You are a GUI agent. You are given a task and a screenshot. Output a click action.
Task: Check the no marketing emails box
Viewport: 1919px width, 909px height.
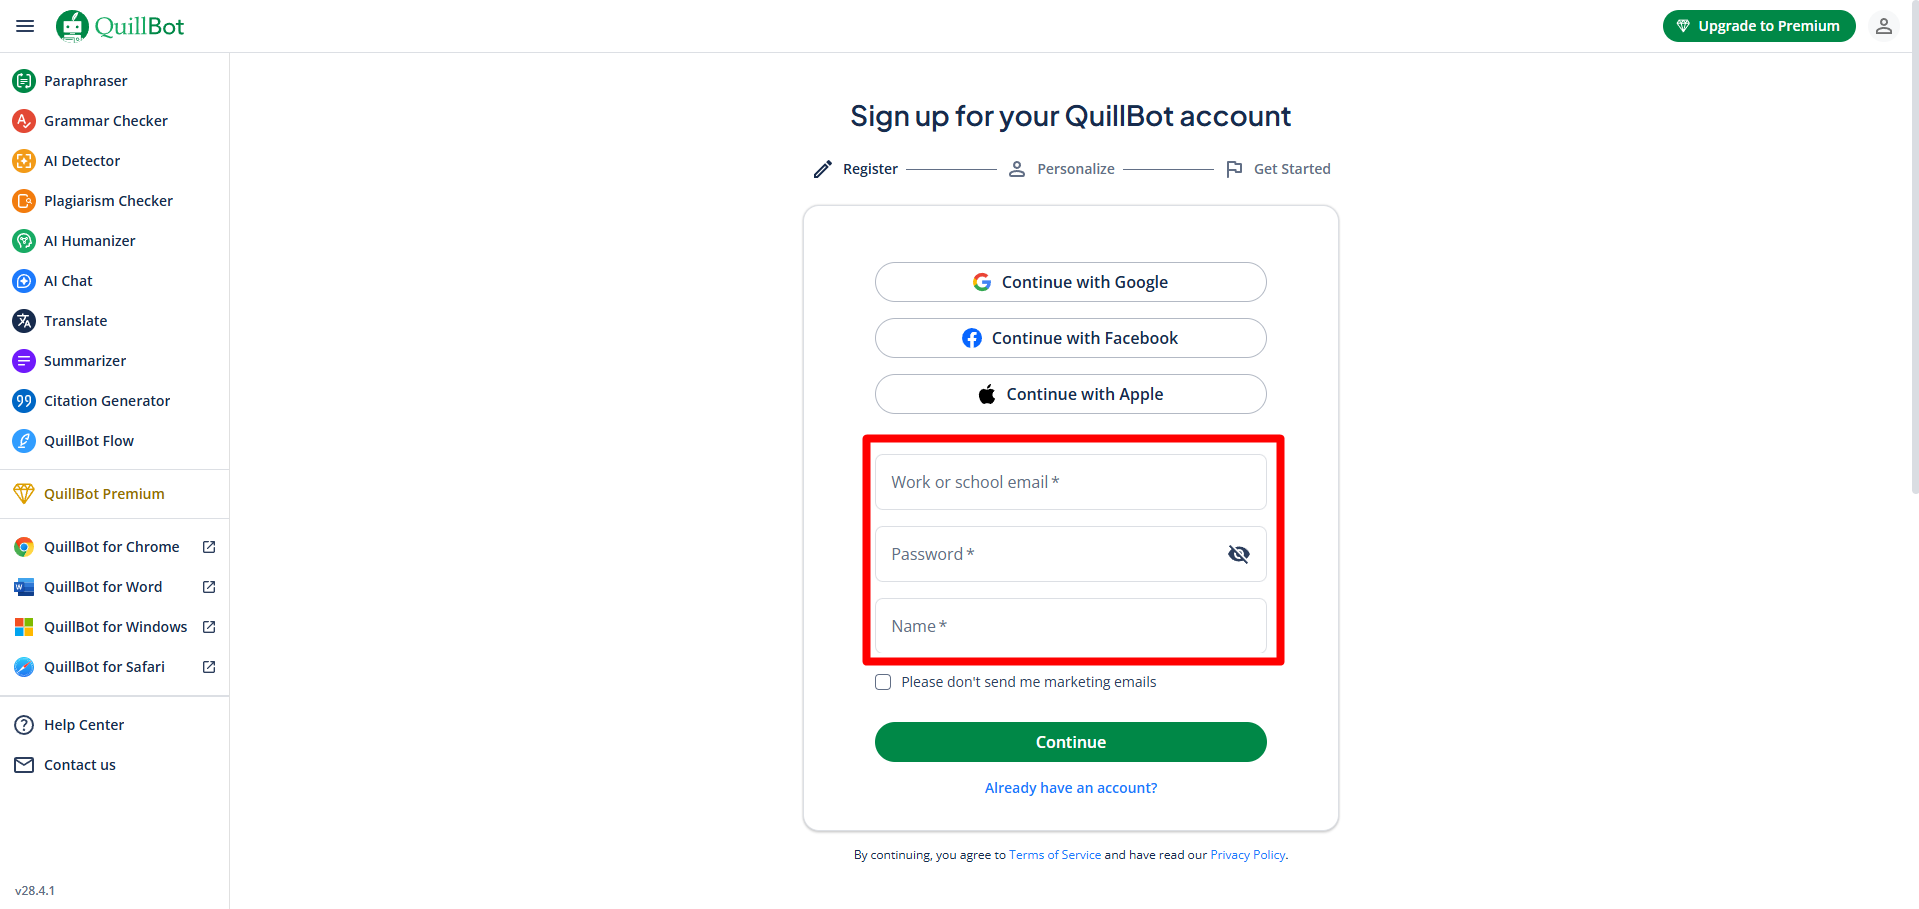[x=883, y=682]
